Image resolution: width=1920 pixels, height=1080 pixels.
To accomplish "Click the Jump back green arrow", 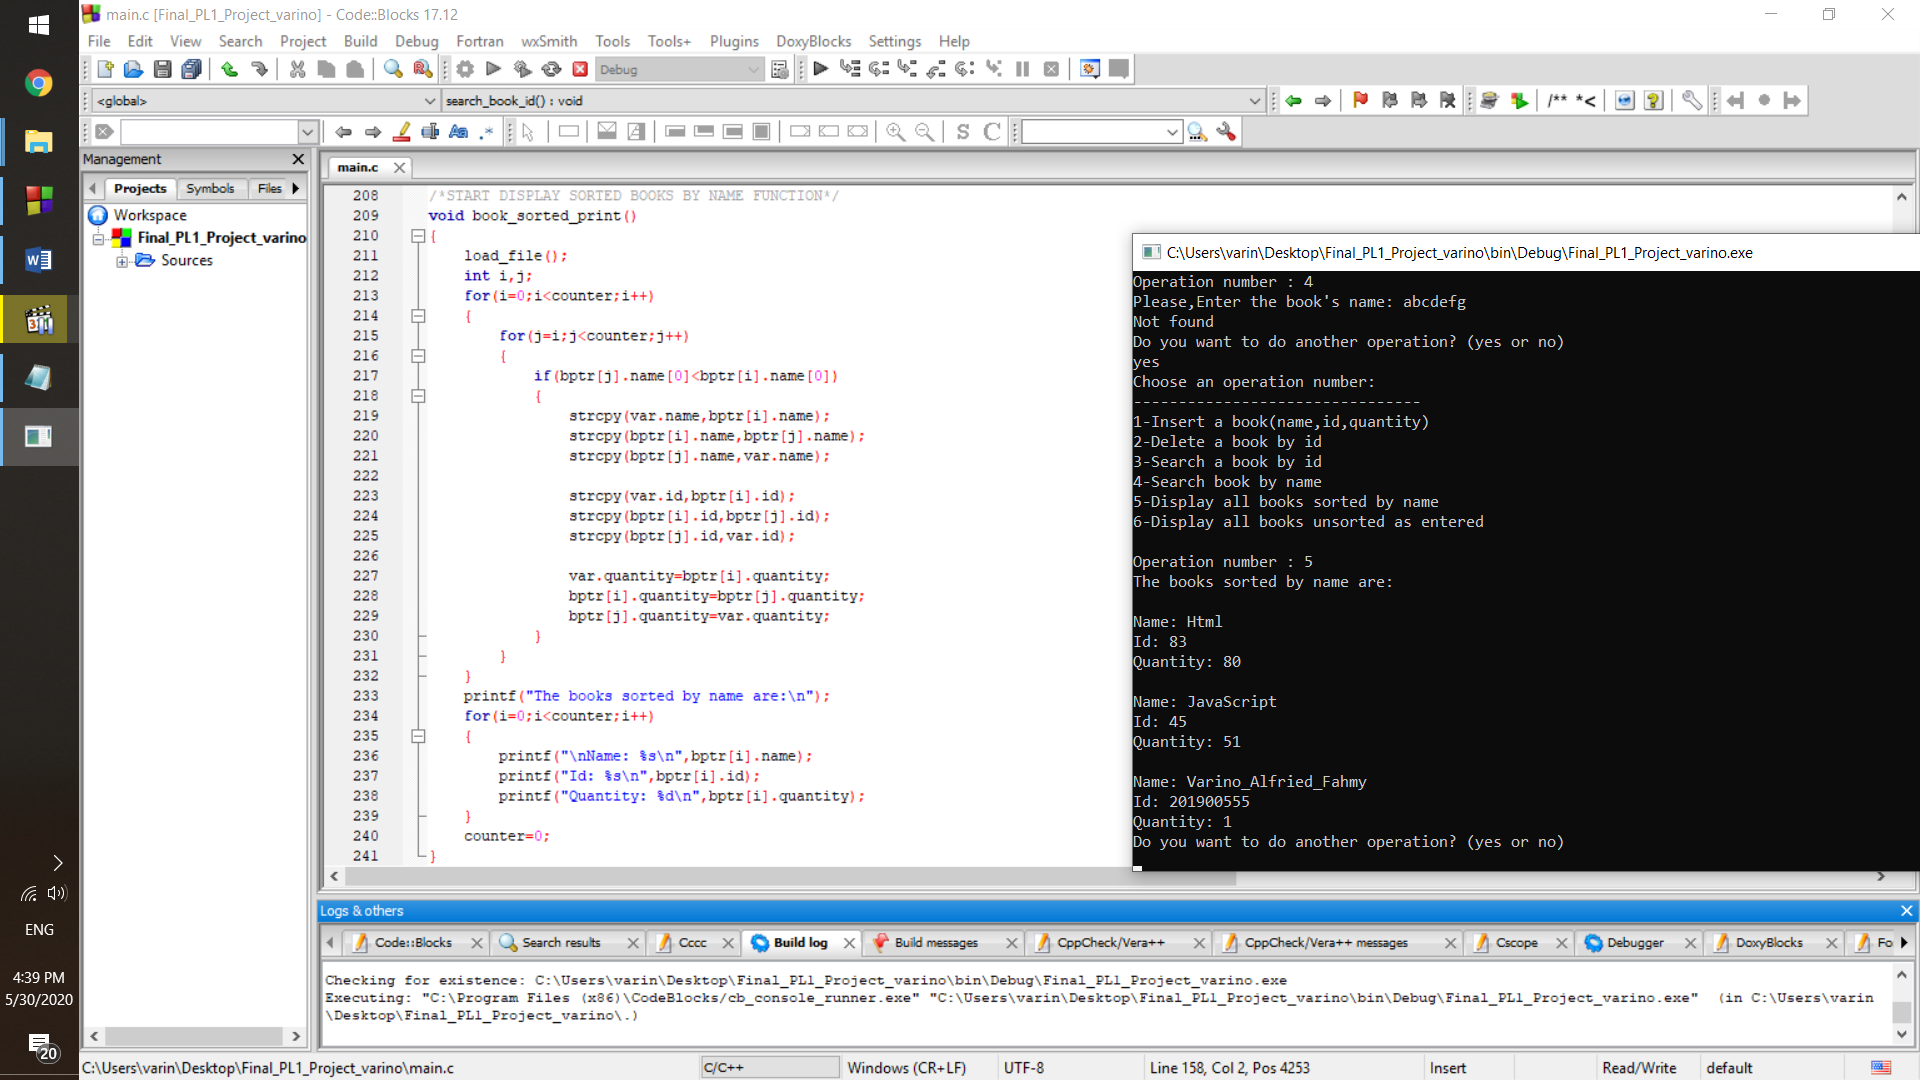I will click(1294, 100).
